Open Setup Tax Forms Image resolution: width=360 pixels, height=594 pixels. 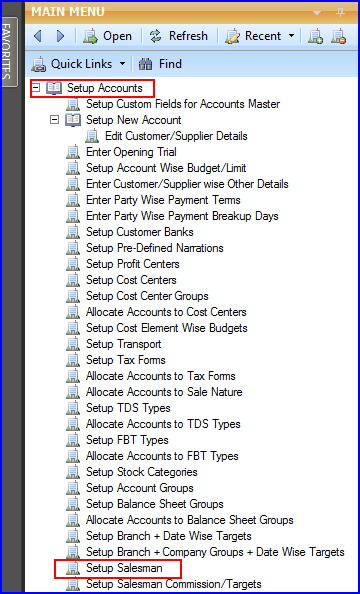(126, 360)
